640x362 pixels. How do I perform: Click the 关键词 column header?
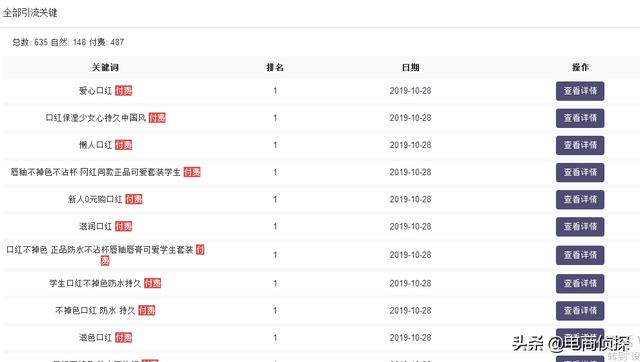click(x=105, y=67)
